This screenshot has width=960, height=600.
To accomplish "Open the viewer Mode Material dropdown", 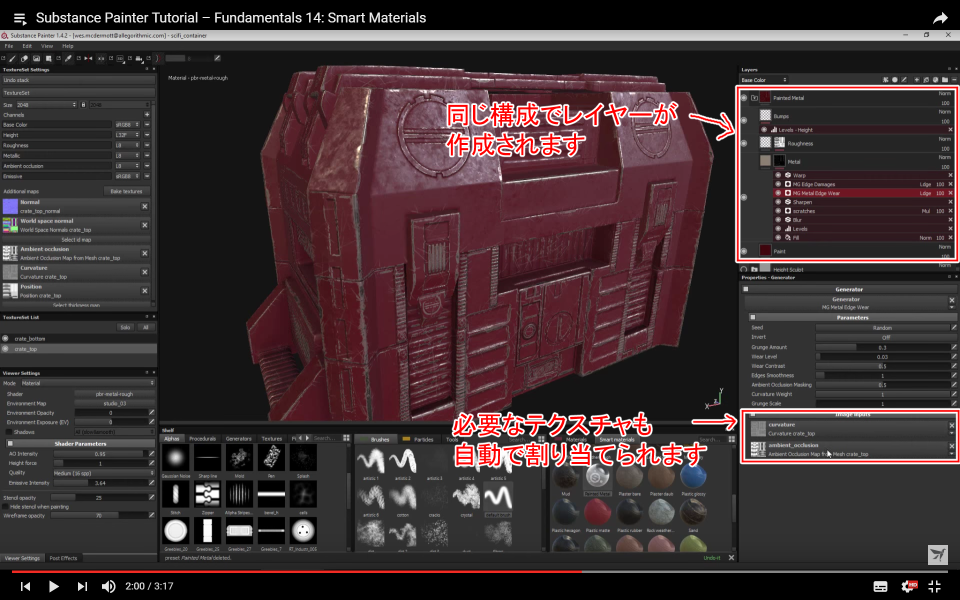I will [87, 383].
